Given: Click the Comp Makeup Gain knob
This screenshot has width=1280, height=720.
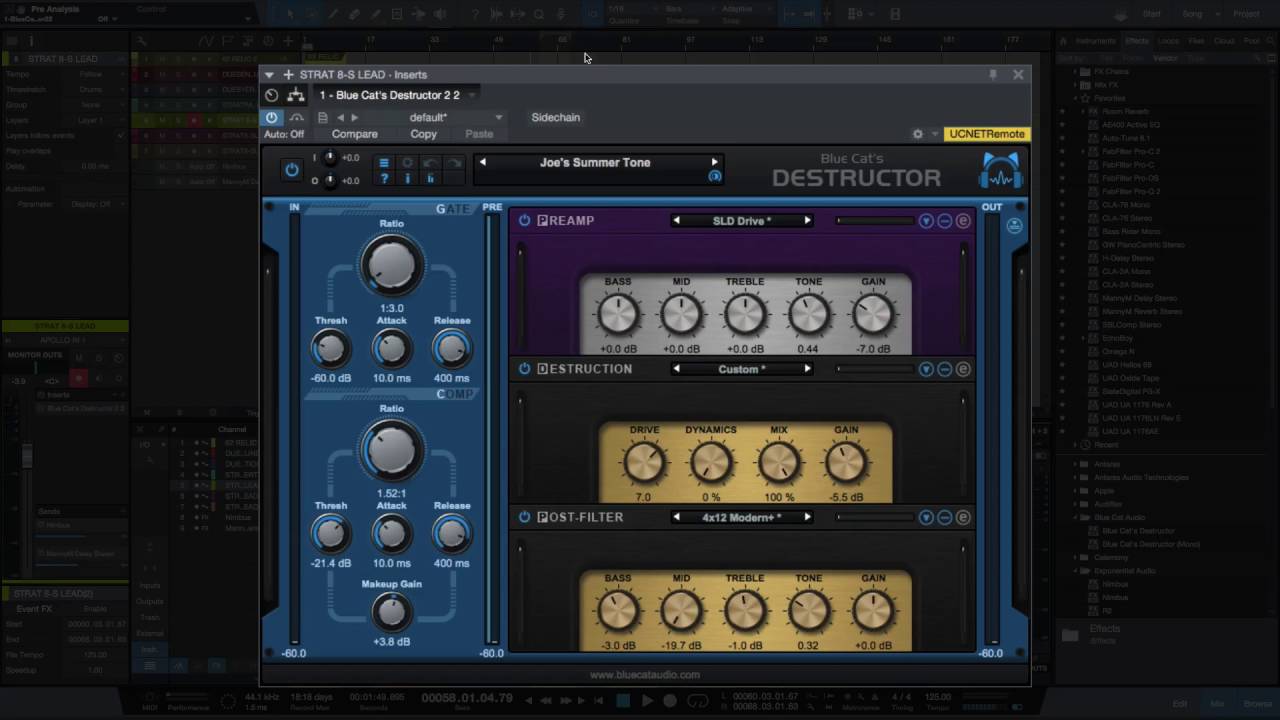Looking at the screenshot, I should point(392,612).
